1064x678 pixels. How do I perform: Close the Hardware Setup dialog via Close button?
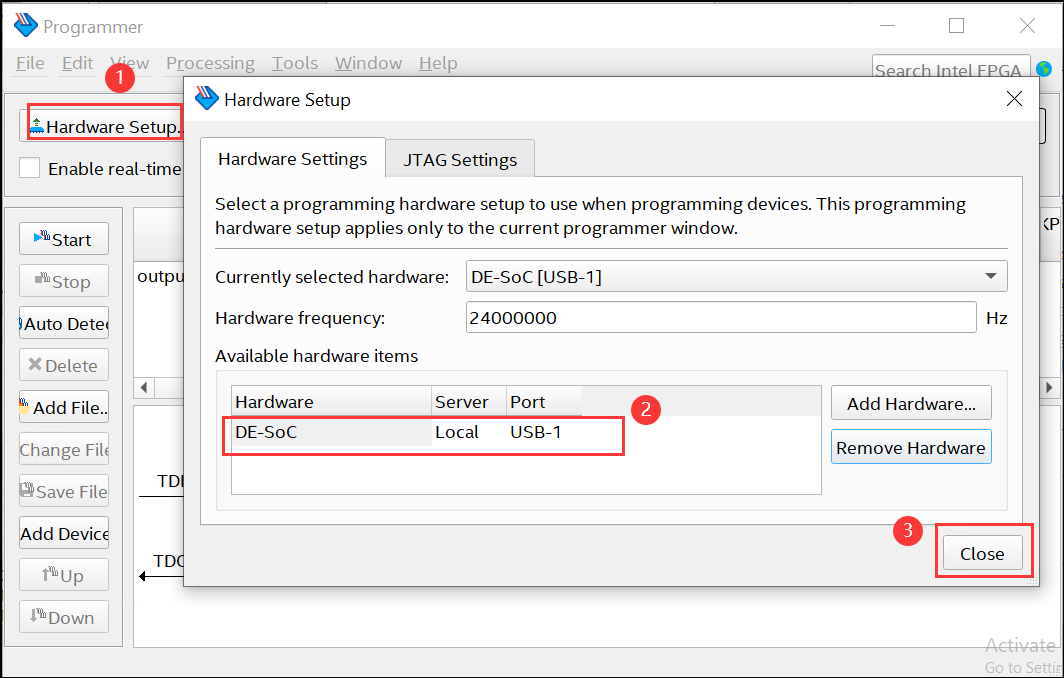pyautogui.click(x=982, y=554)
